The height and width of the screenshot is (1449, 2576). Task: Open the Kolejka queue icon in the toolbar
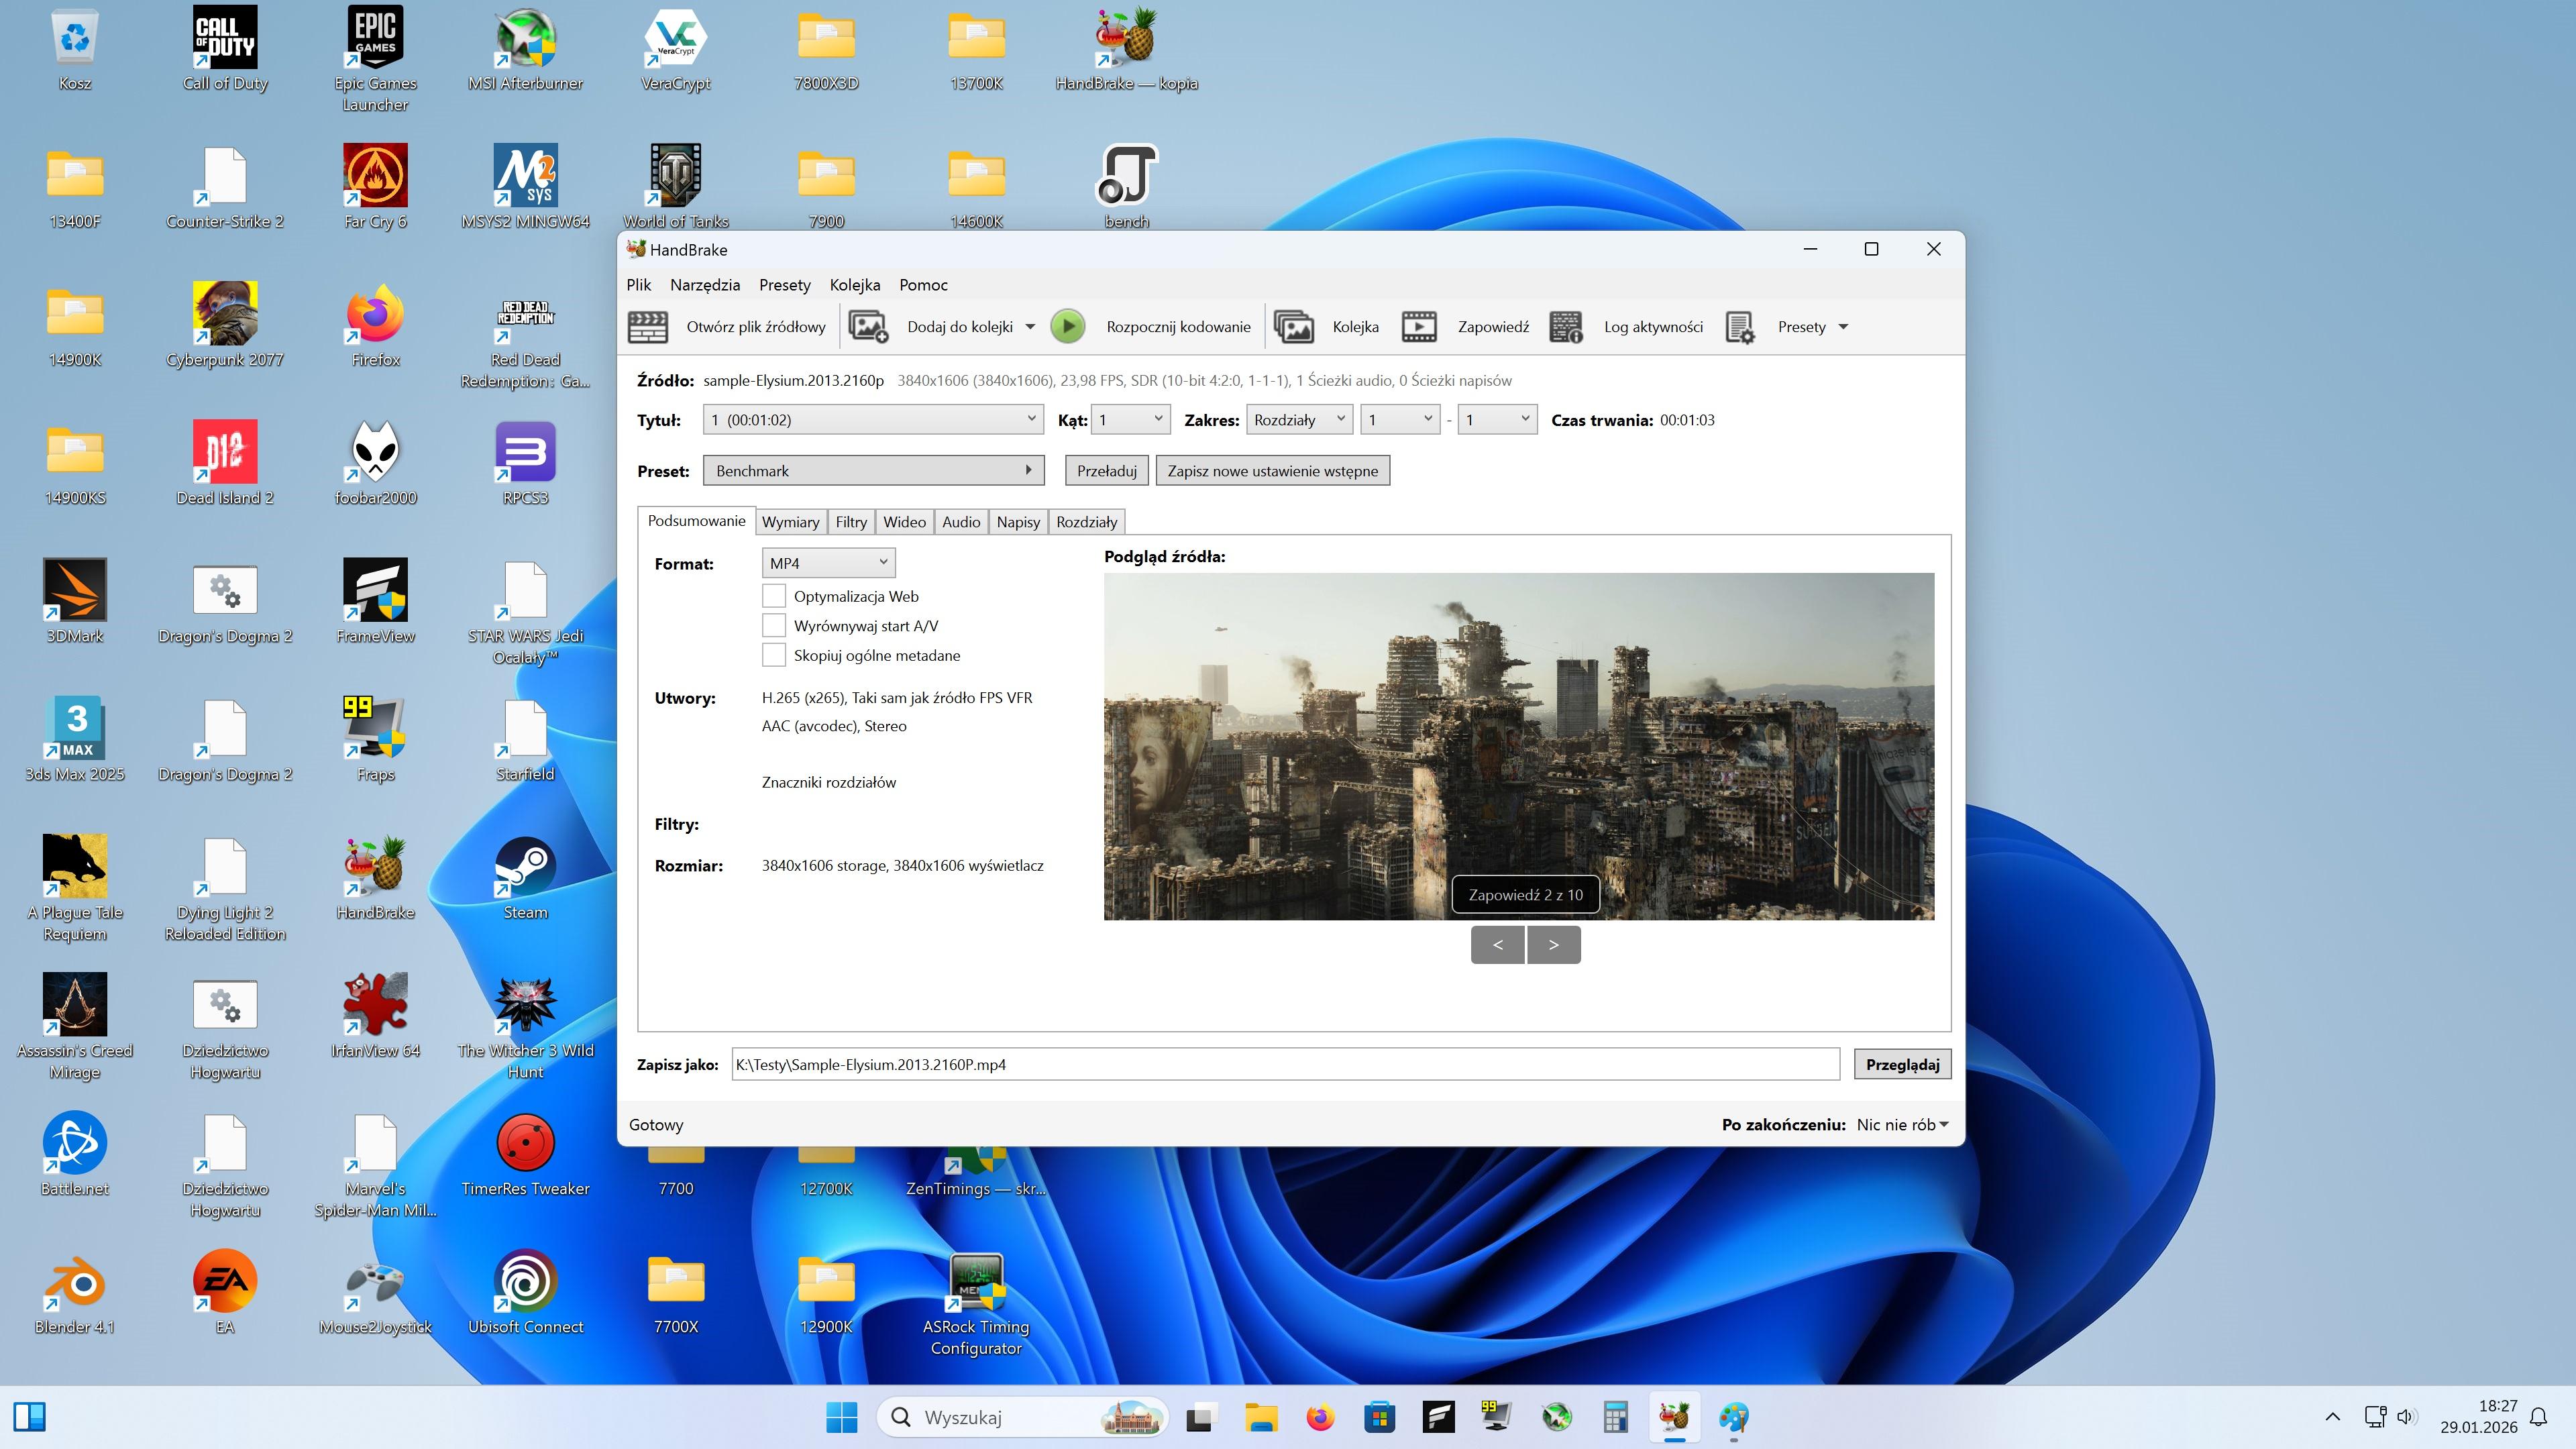click(x=1293, y=327)
